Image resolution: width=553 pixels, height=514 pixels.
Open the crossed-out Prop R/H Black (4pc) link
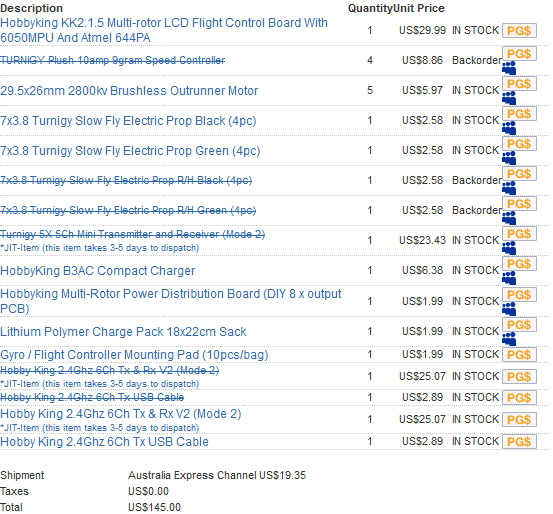point(126,180)
